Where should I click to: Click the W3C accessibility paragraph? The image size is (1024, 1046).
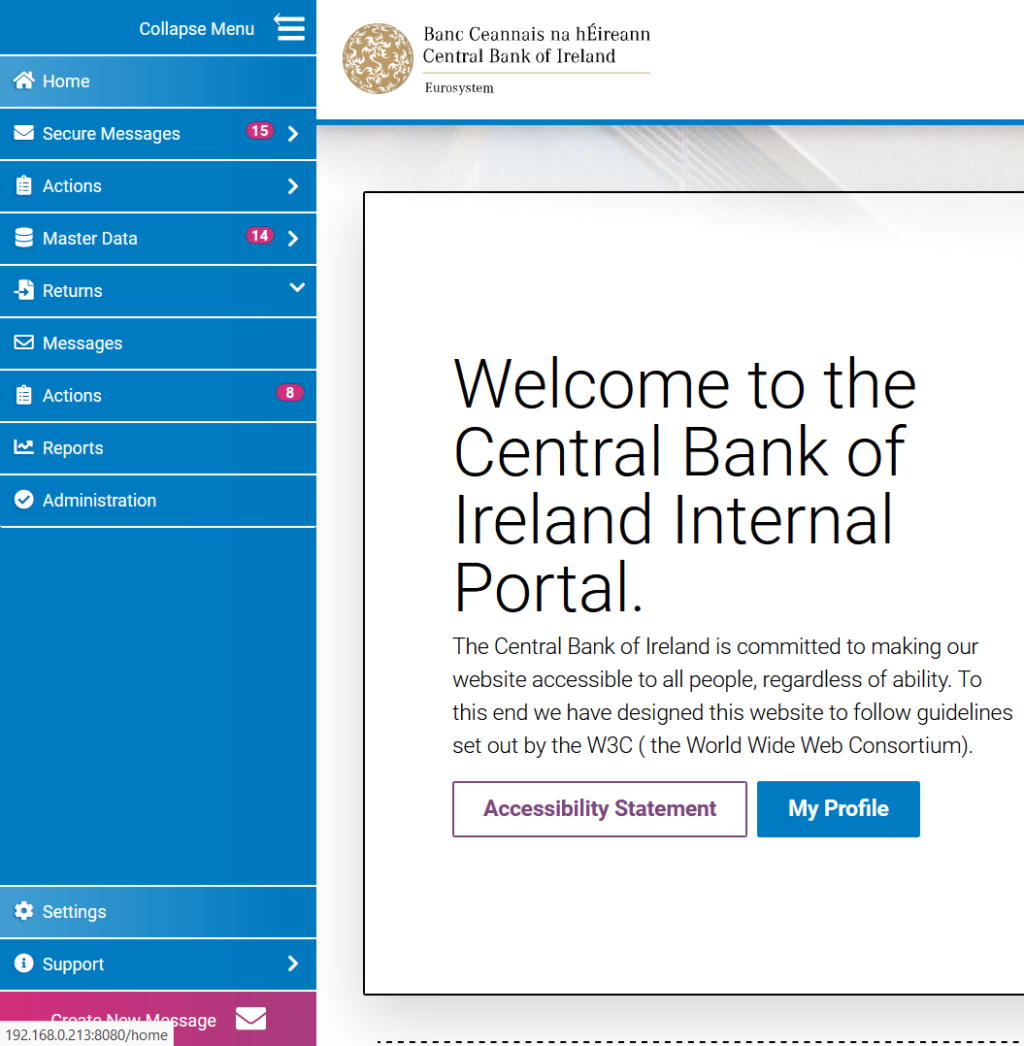click(732, 696)
